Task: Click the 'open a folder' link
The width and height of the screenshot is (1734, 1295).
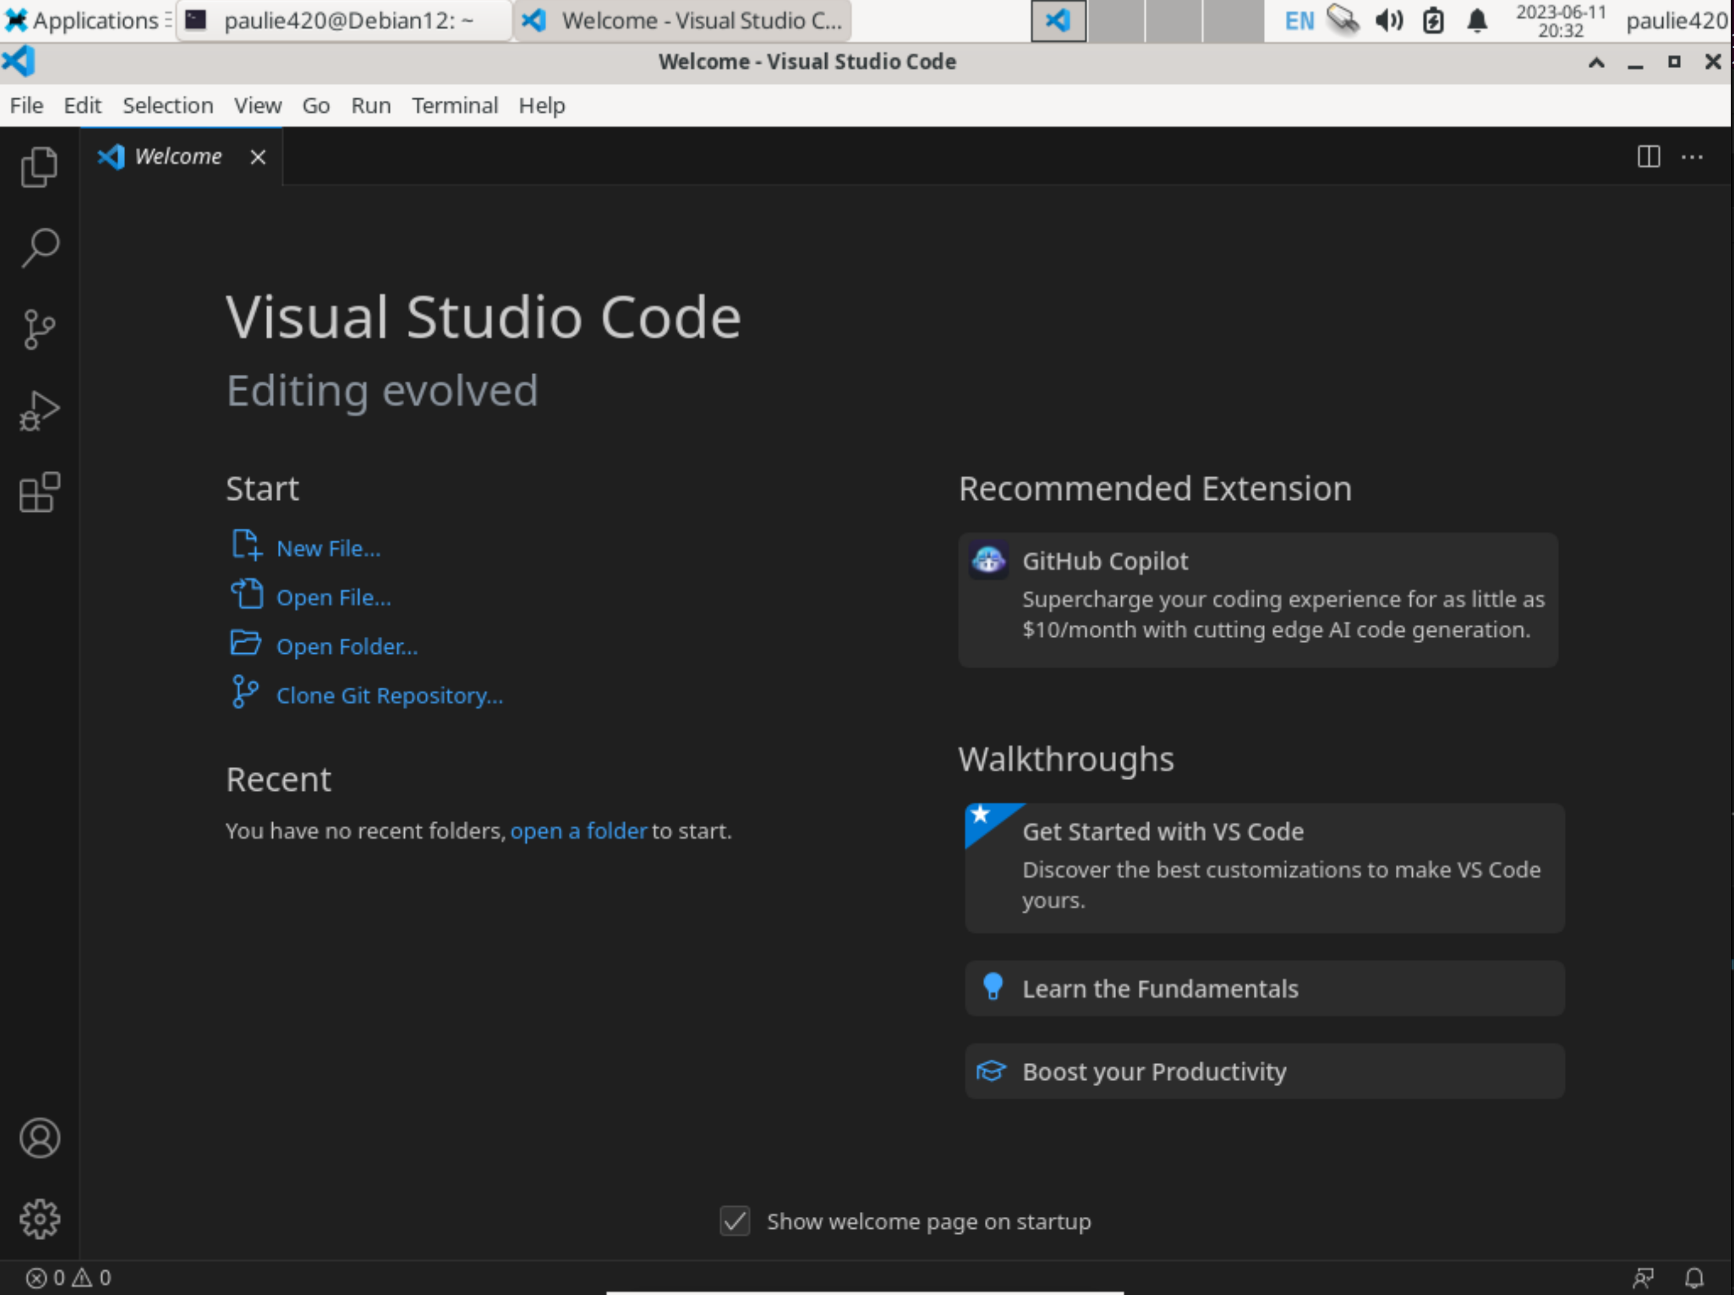Action: [x=579, y=831]
